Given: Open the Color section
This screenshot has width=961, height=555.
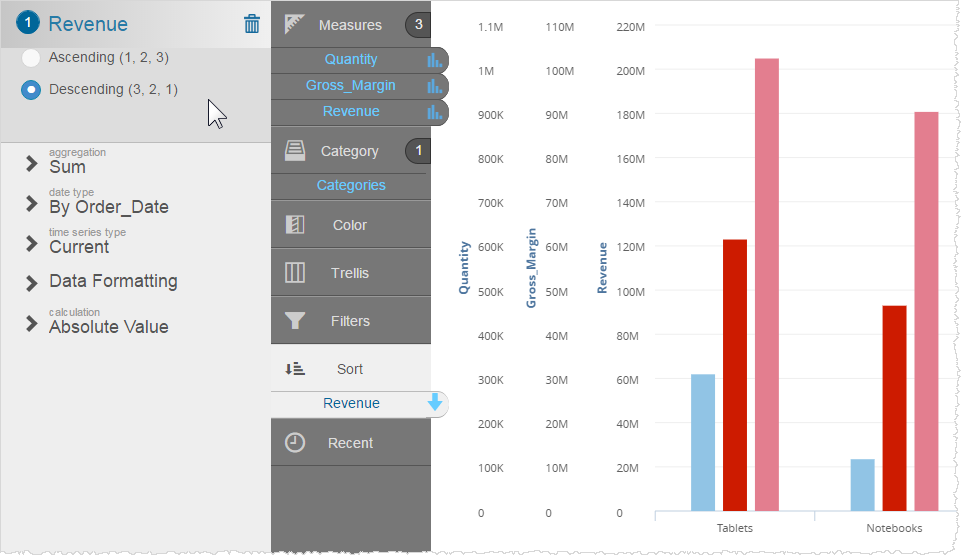Looking at the screenshot, I should pyautogui.click(x=350, y=225).
